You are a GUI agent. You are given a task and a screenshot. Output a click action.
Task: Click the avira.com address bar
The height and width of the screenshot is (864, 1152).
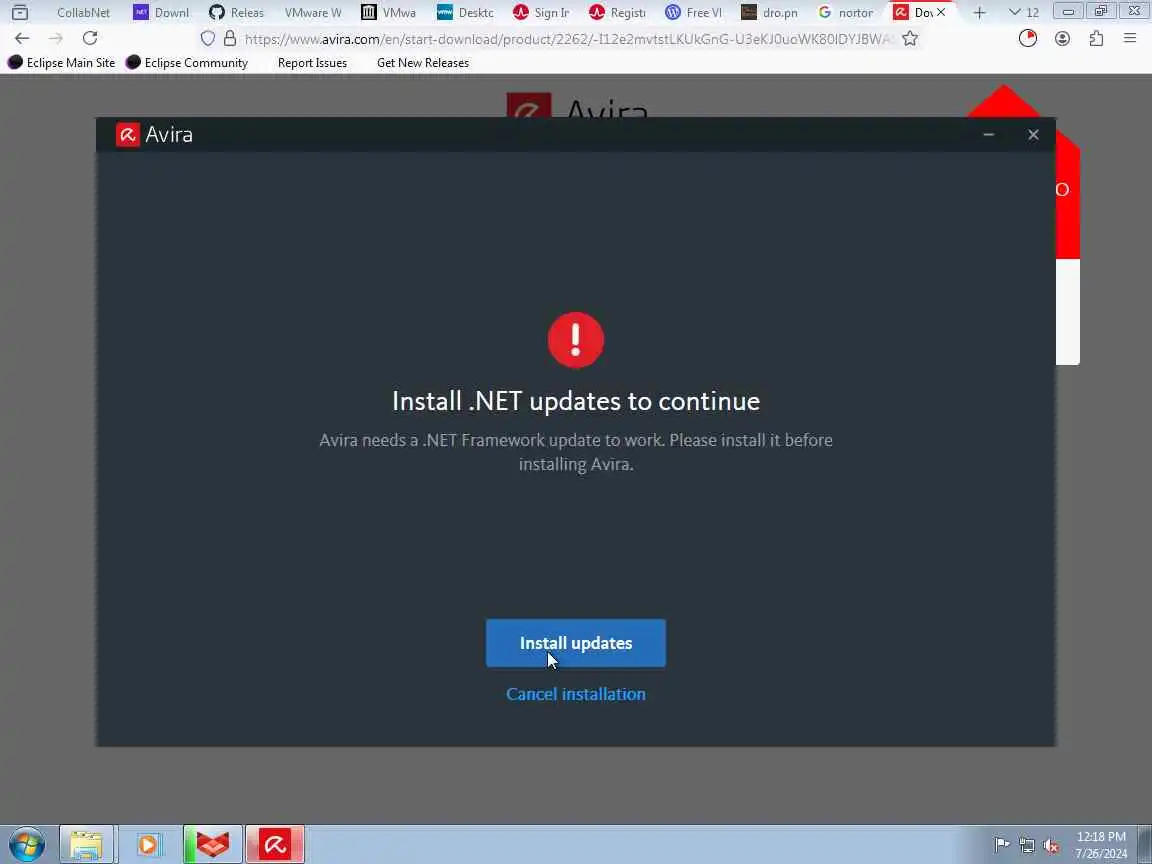[x=566, y=39]
